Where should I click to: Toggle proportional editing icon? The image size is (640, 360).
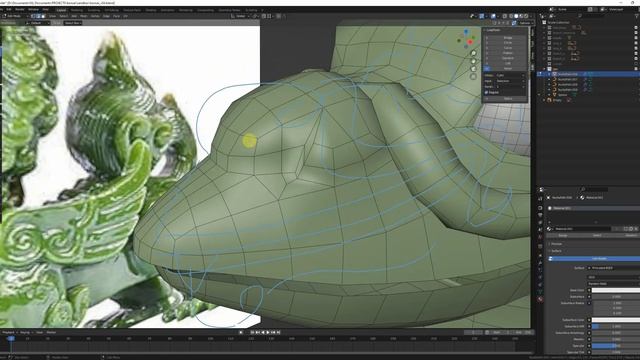pyautogui.click(x=279, y=16)
